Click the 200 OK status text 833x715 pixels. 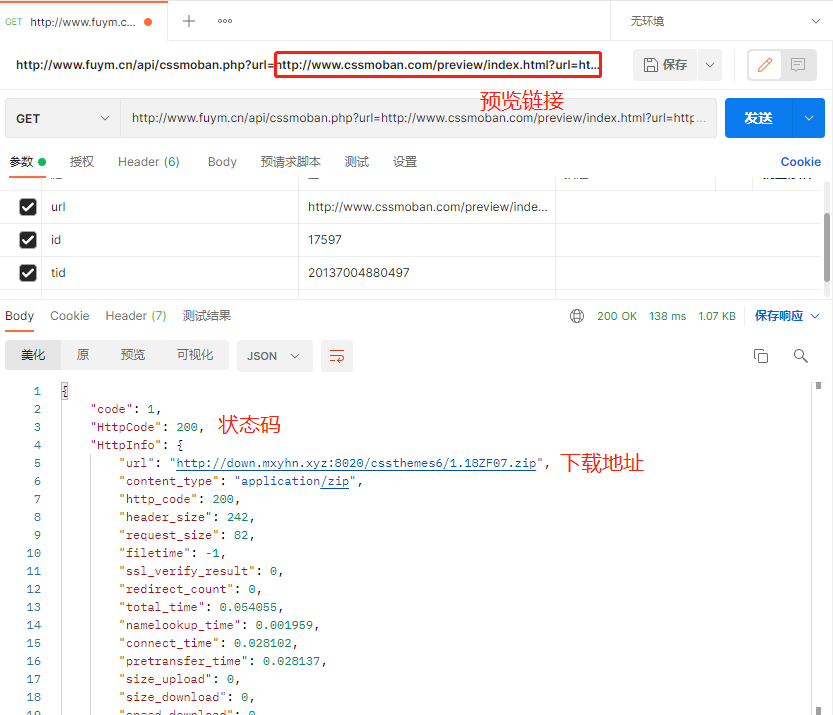point(617,316)
